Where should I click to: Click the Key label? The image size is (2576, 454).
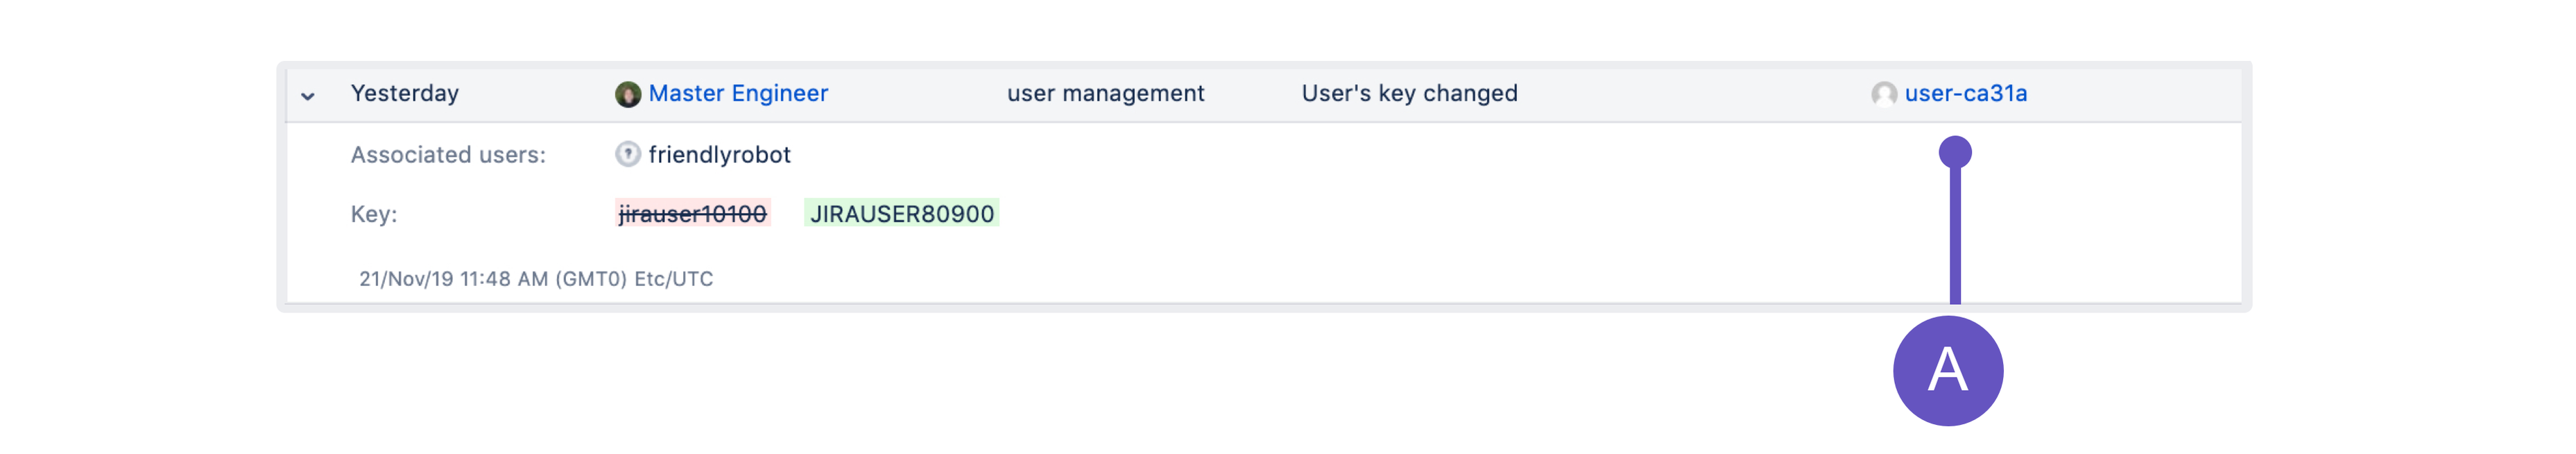tap(374, 214)
